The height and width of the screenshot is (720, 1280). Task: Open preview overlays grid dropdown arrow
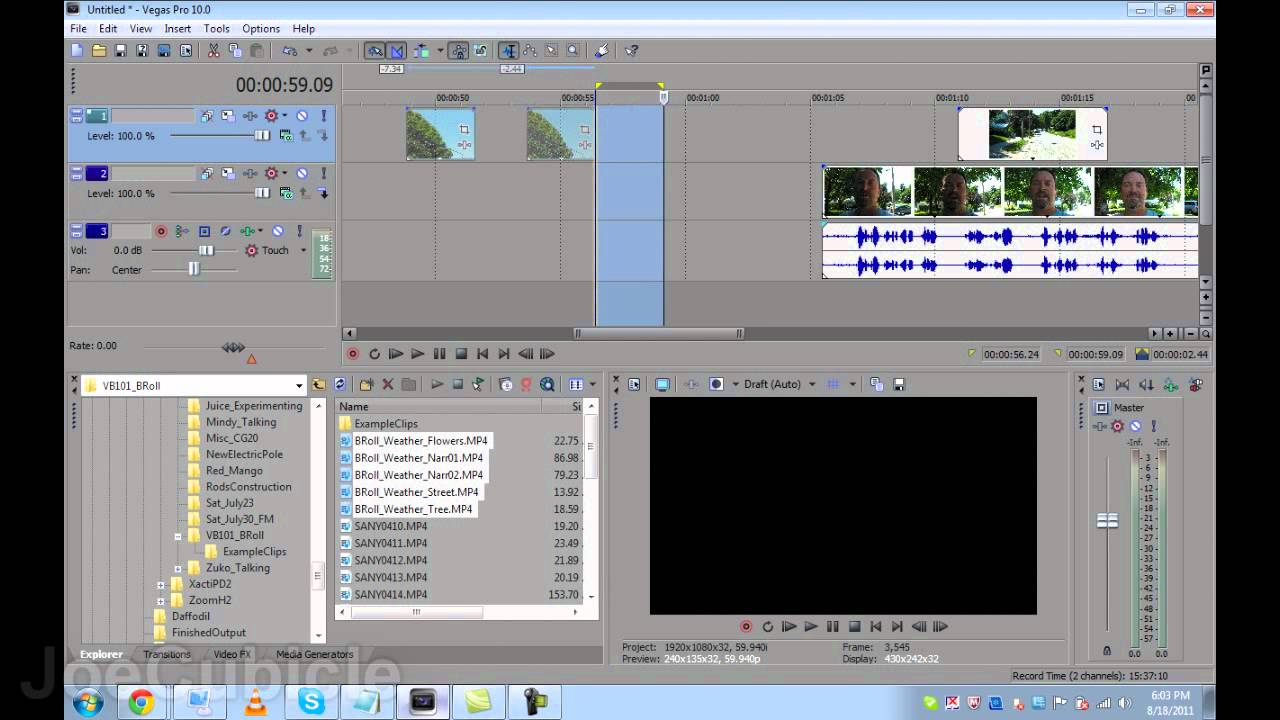click(853, 384)
